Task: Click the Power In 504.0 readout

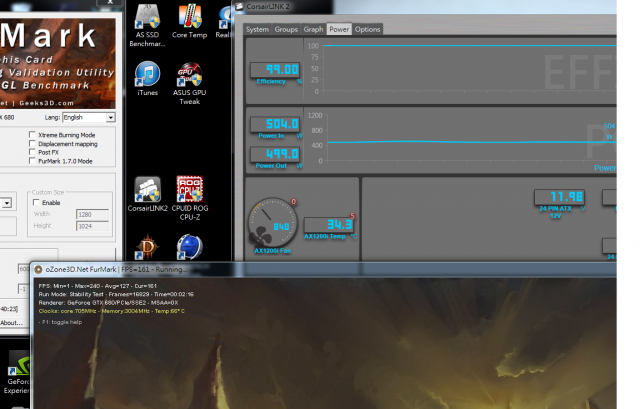Action: 275,124
